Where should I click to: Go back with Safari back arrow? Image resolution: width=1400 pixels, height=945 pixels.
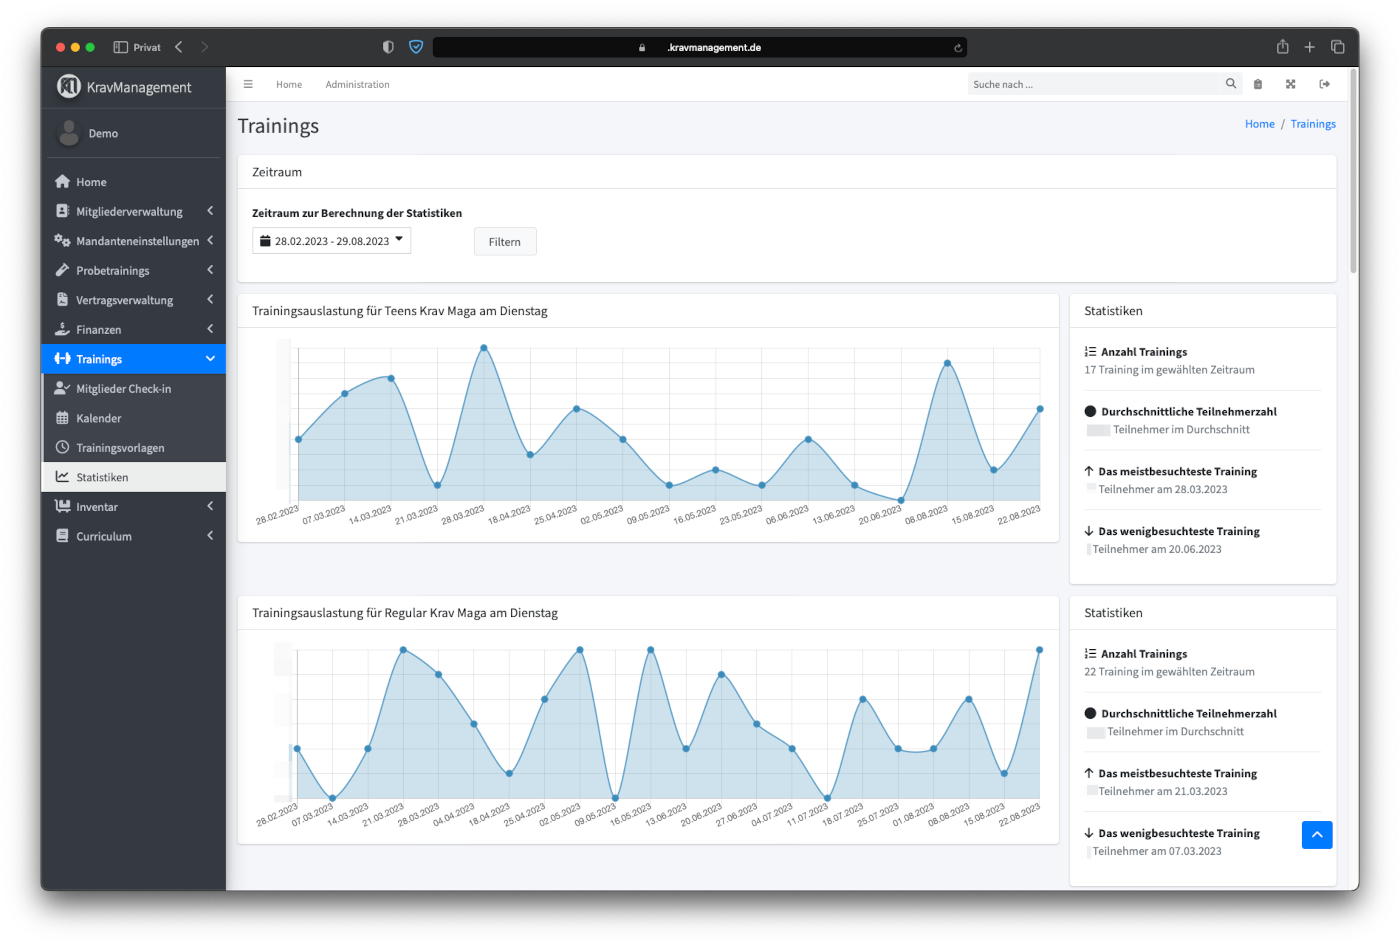[179, 47]
